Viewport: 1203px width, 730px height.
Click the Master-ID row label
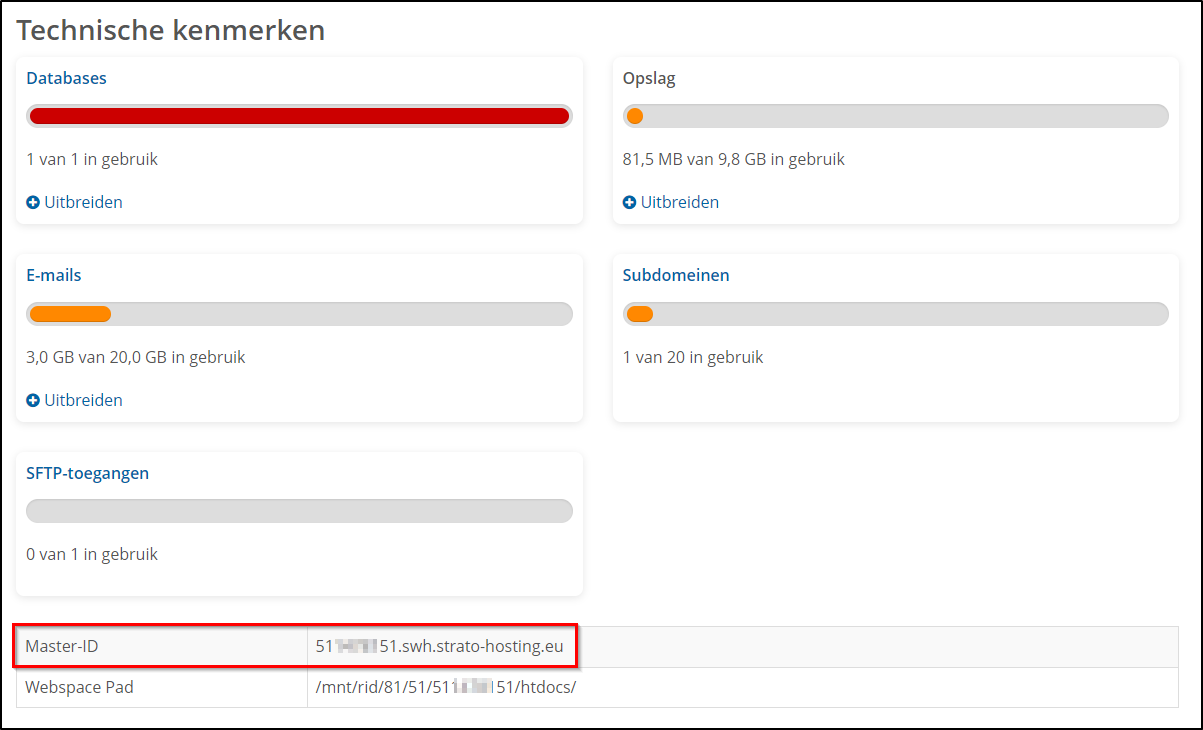pos(62,647)
